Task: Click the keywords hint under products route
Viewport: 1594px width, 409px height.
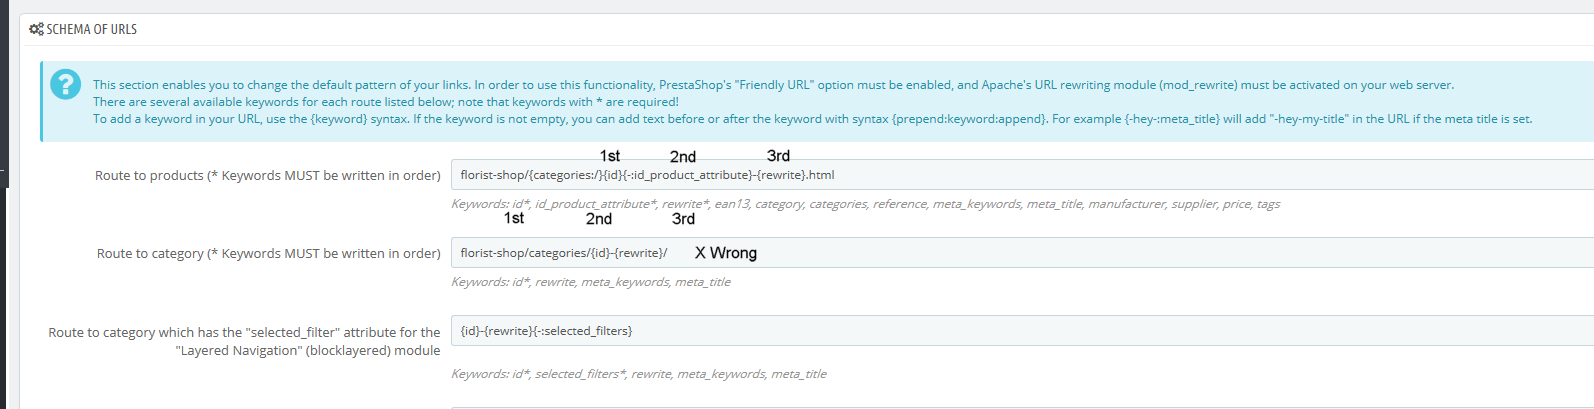Action: tap(865, 204)
